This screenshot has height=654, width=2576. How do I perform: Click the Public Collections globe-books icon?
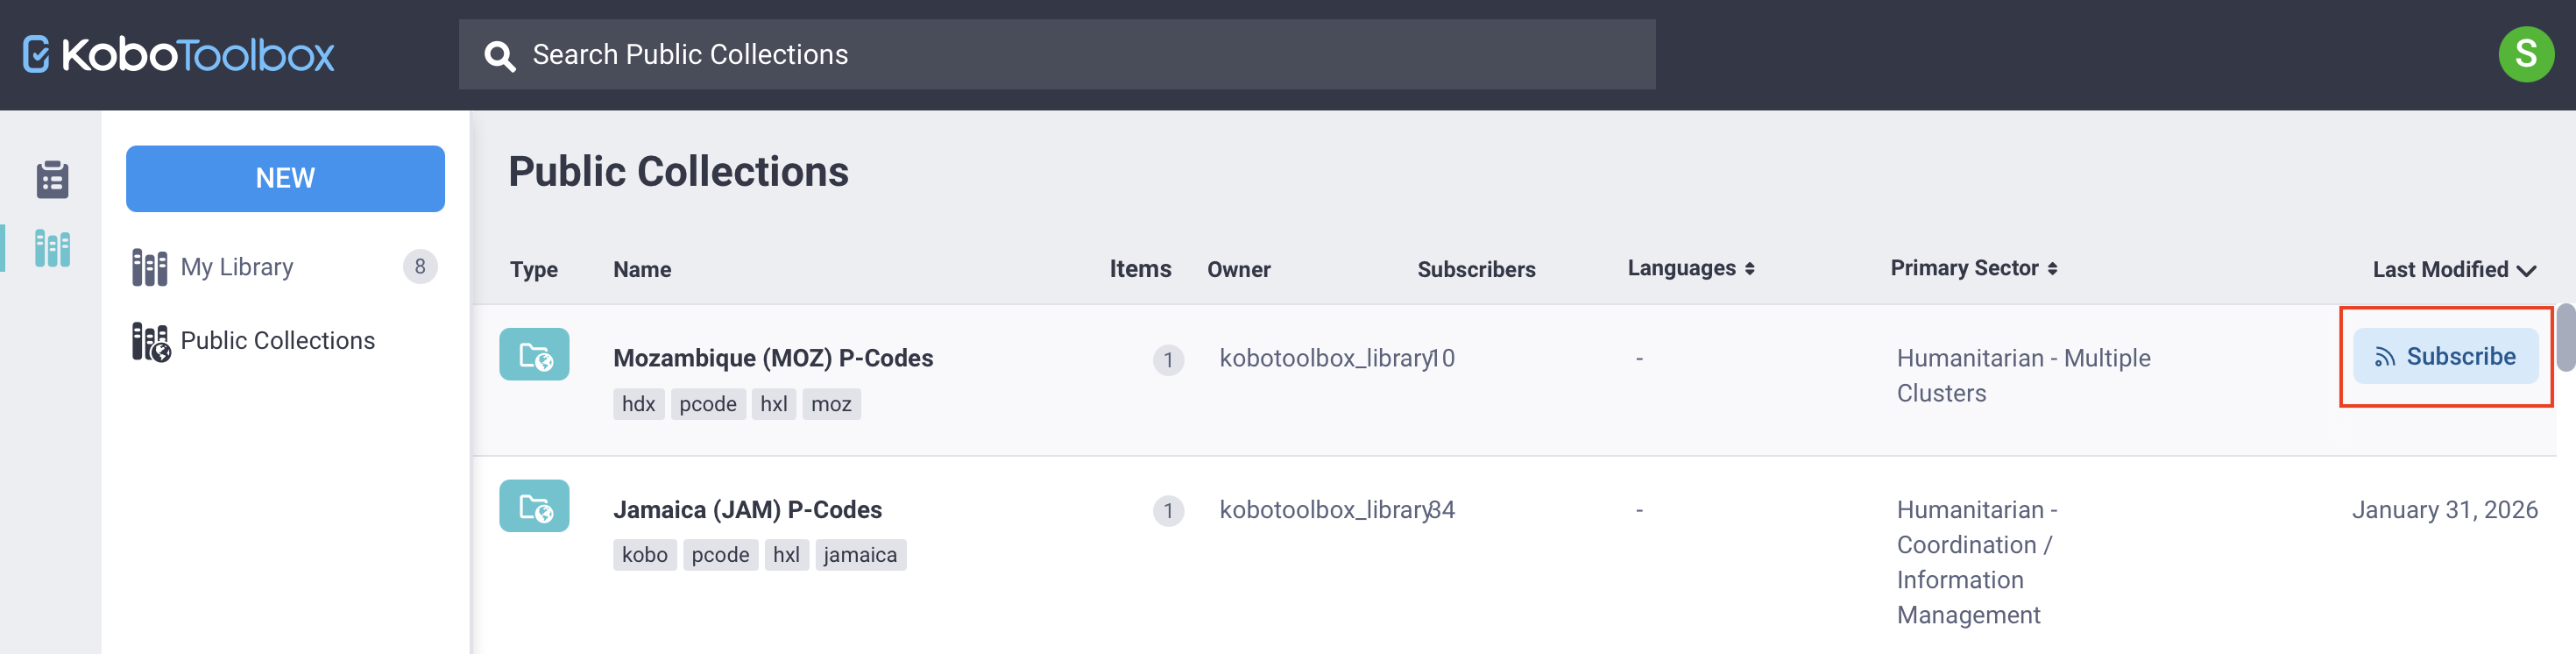click(150, 341)
